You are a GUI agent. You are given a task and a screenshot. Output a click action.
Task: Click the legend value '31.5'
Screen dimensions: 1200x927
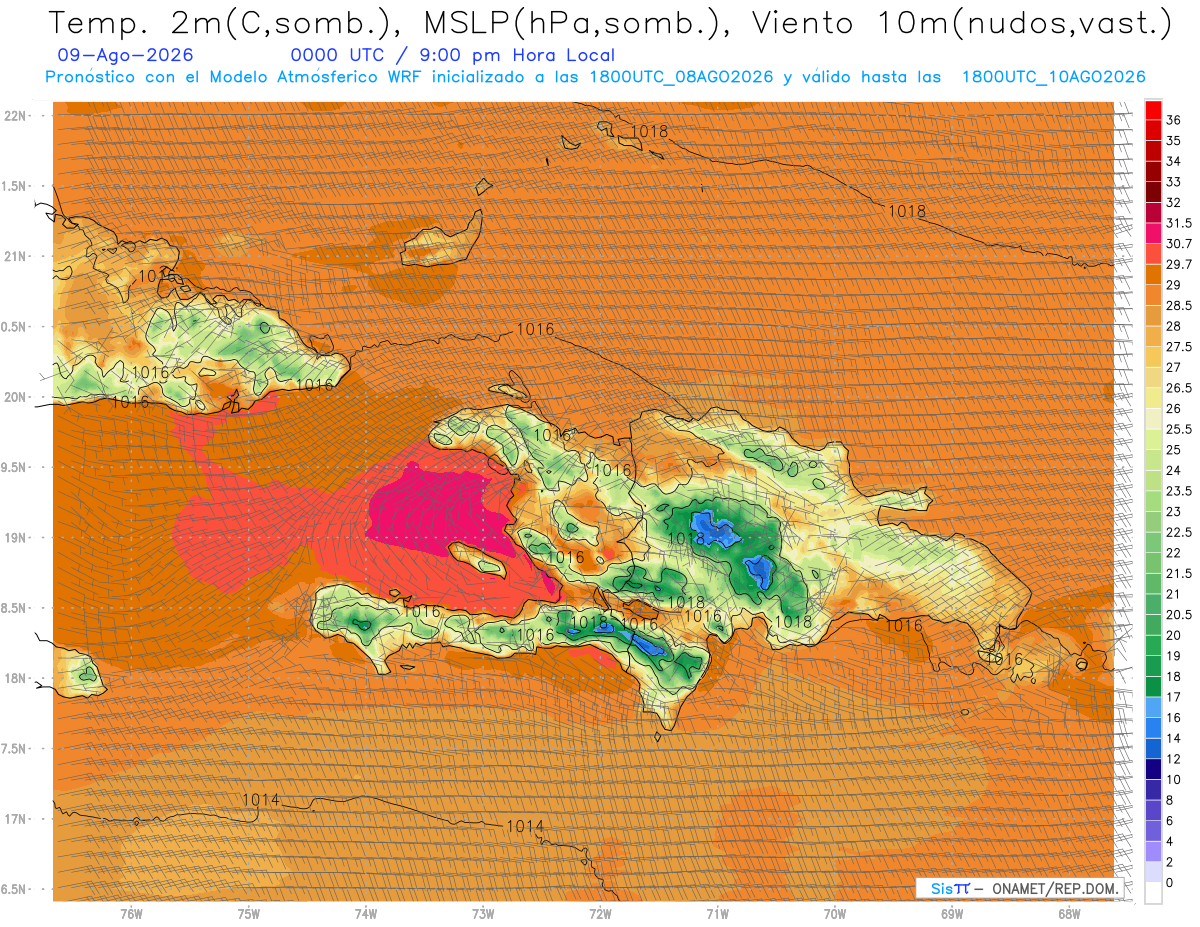click(x=1178, y=223)
